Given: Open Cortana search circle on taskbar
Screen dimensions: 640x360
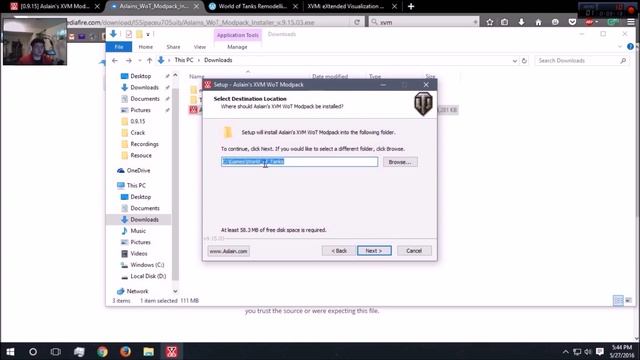Looking at the screenshot, I should (33, 351).
